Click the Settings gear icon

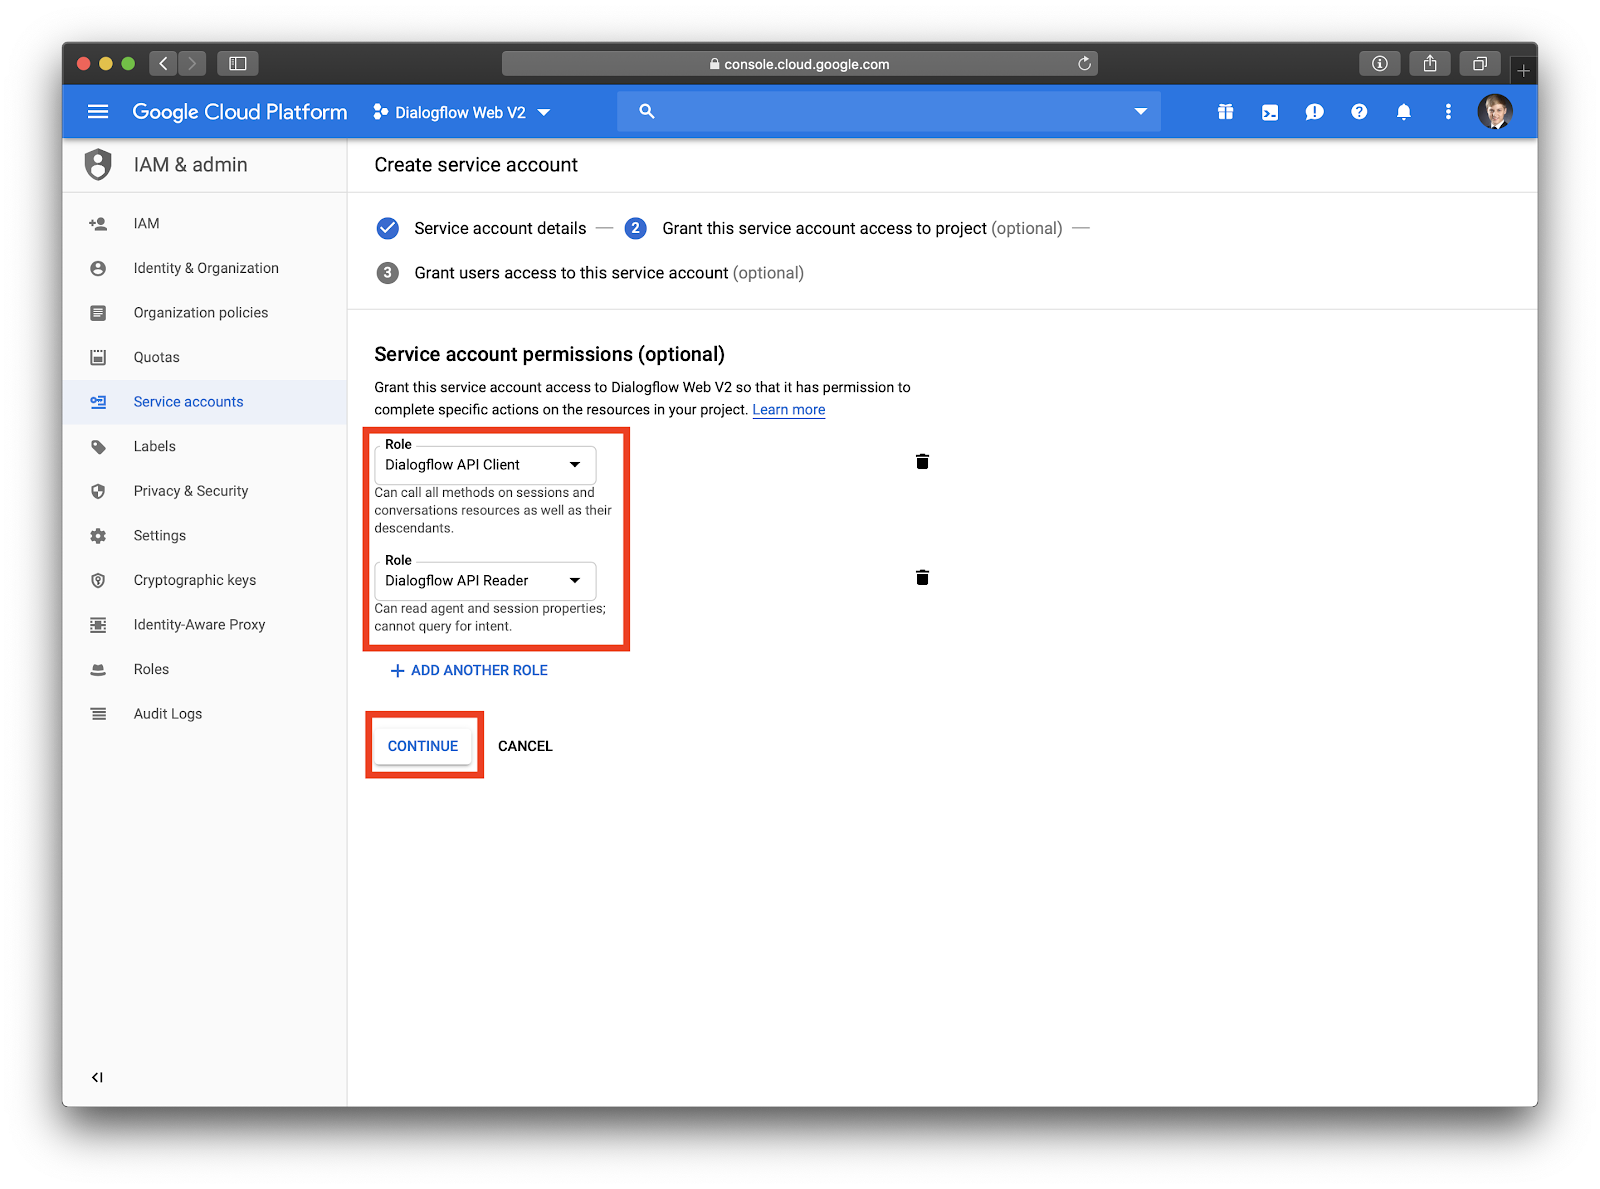98,536
